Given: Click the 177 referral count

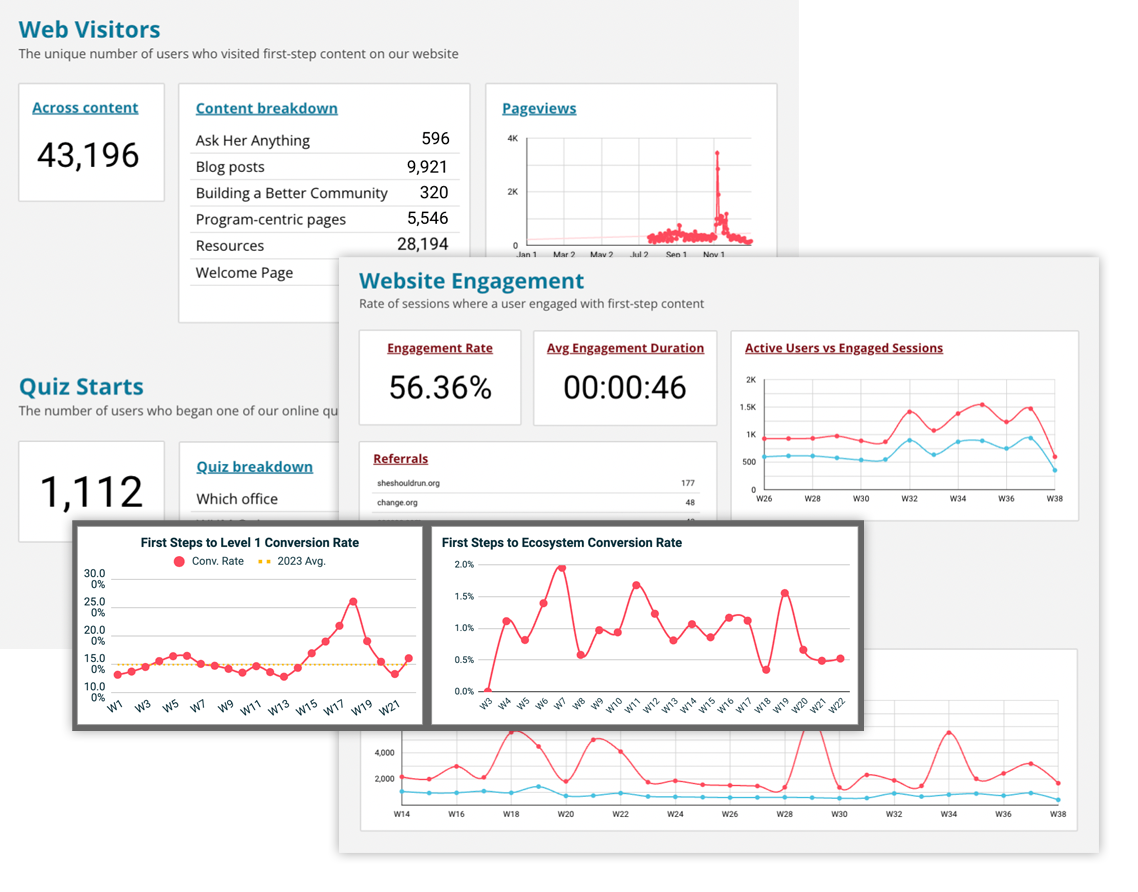Looking at the screenshot, I should 688,483.
